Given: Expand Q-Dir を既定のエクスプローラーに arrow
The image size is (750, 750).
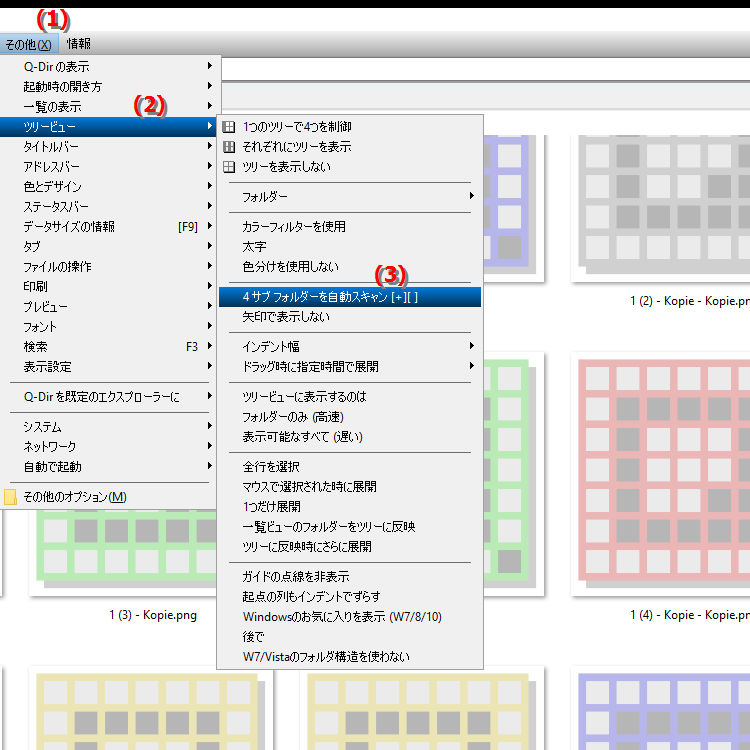Looking at the screenshot, I should (210, 396).
